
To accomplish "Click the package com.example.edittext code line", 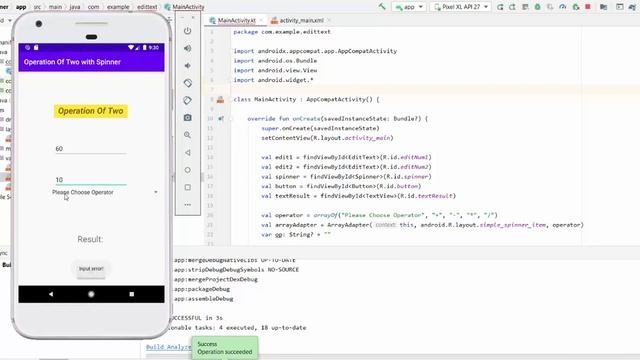I will 282,31.
